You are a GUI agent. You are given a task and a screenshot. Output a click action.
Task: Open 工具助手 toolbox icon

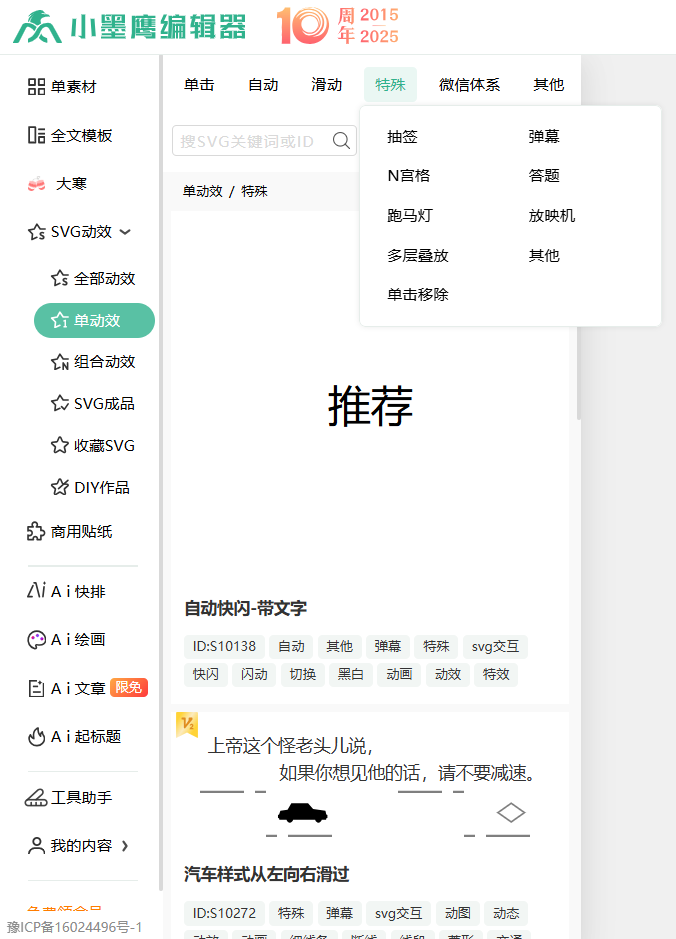coord(36,798)
